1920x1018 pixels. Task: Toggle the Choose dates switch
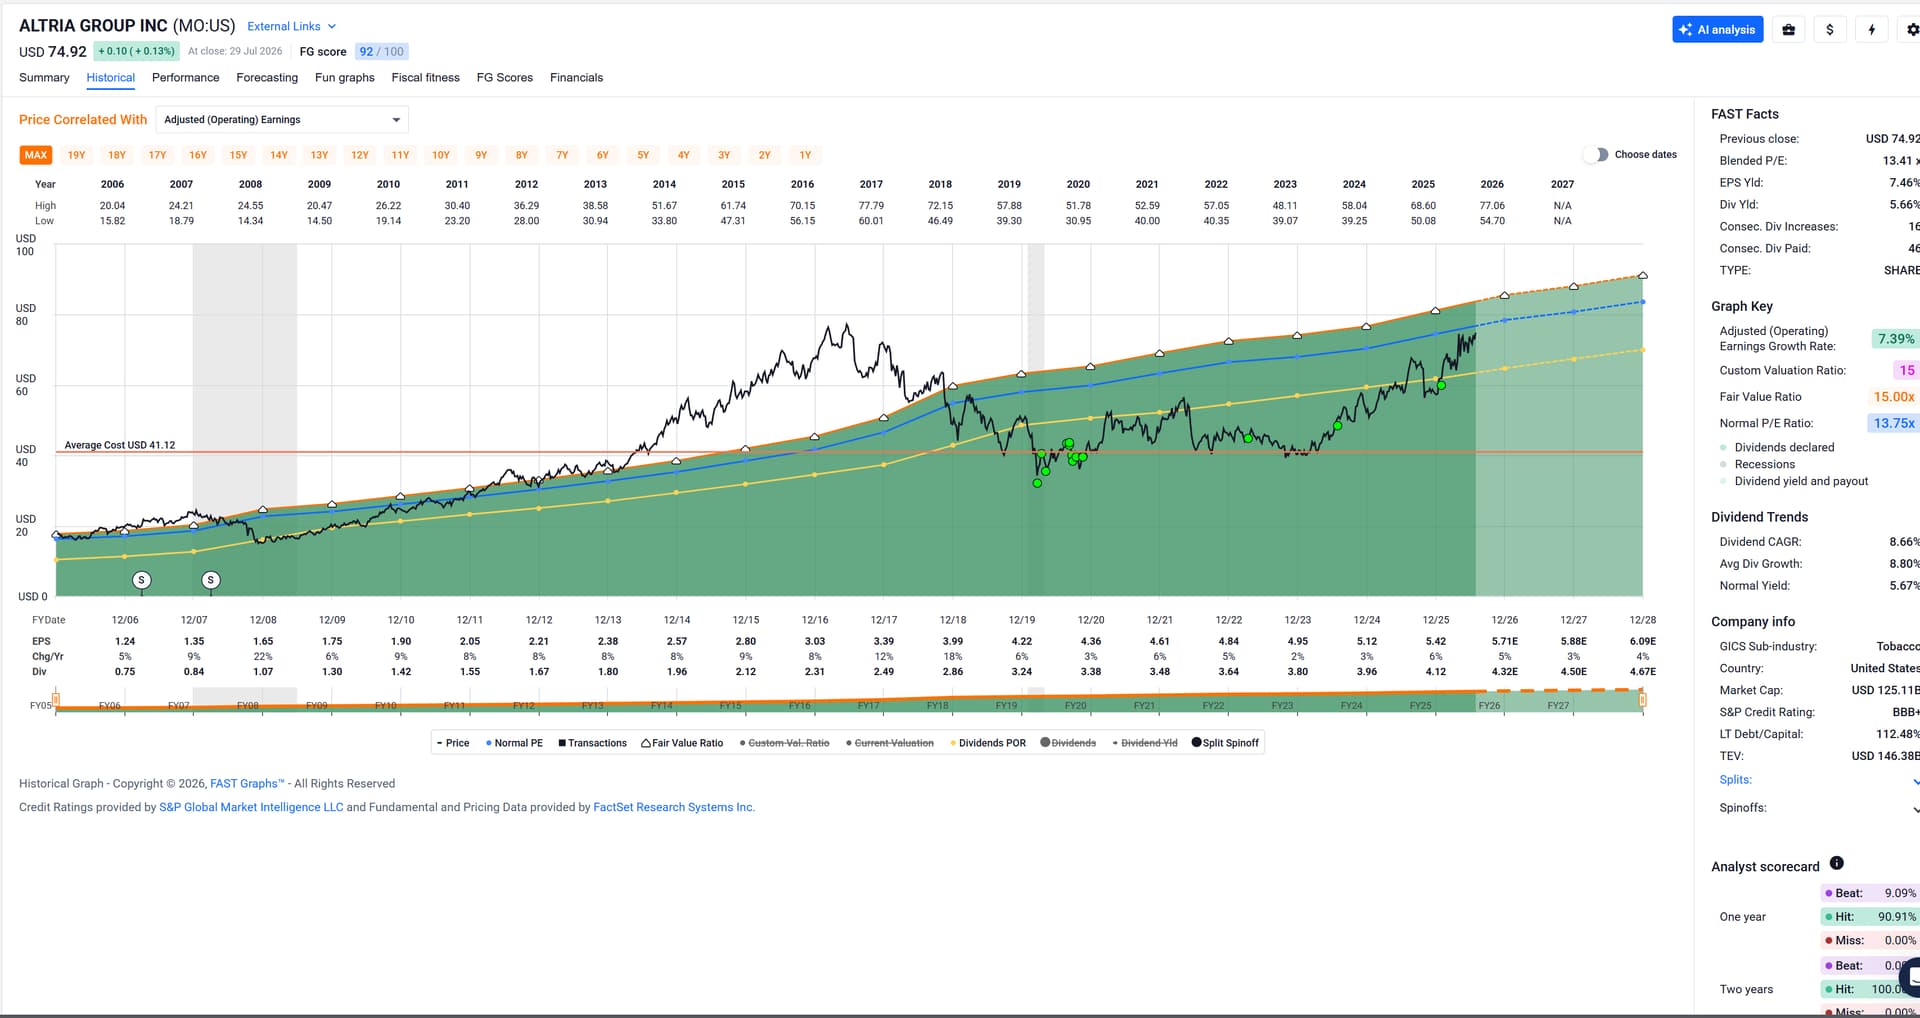click(x=1596, y=155)
